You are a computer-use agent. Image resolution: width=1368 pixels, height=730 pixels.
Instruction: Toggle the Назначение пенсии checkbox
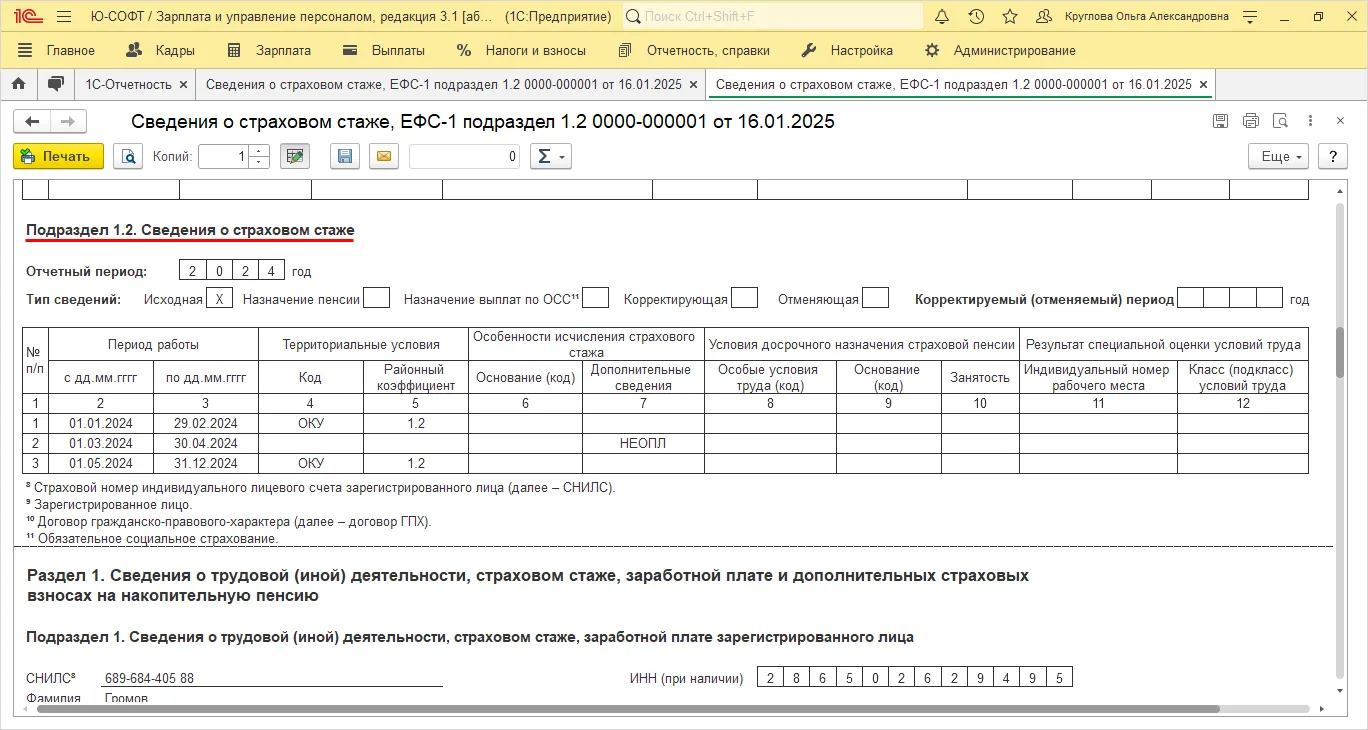click(377, 298)
